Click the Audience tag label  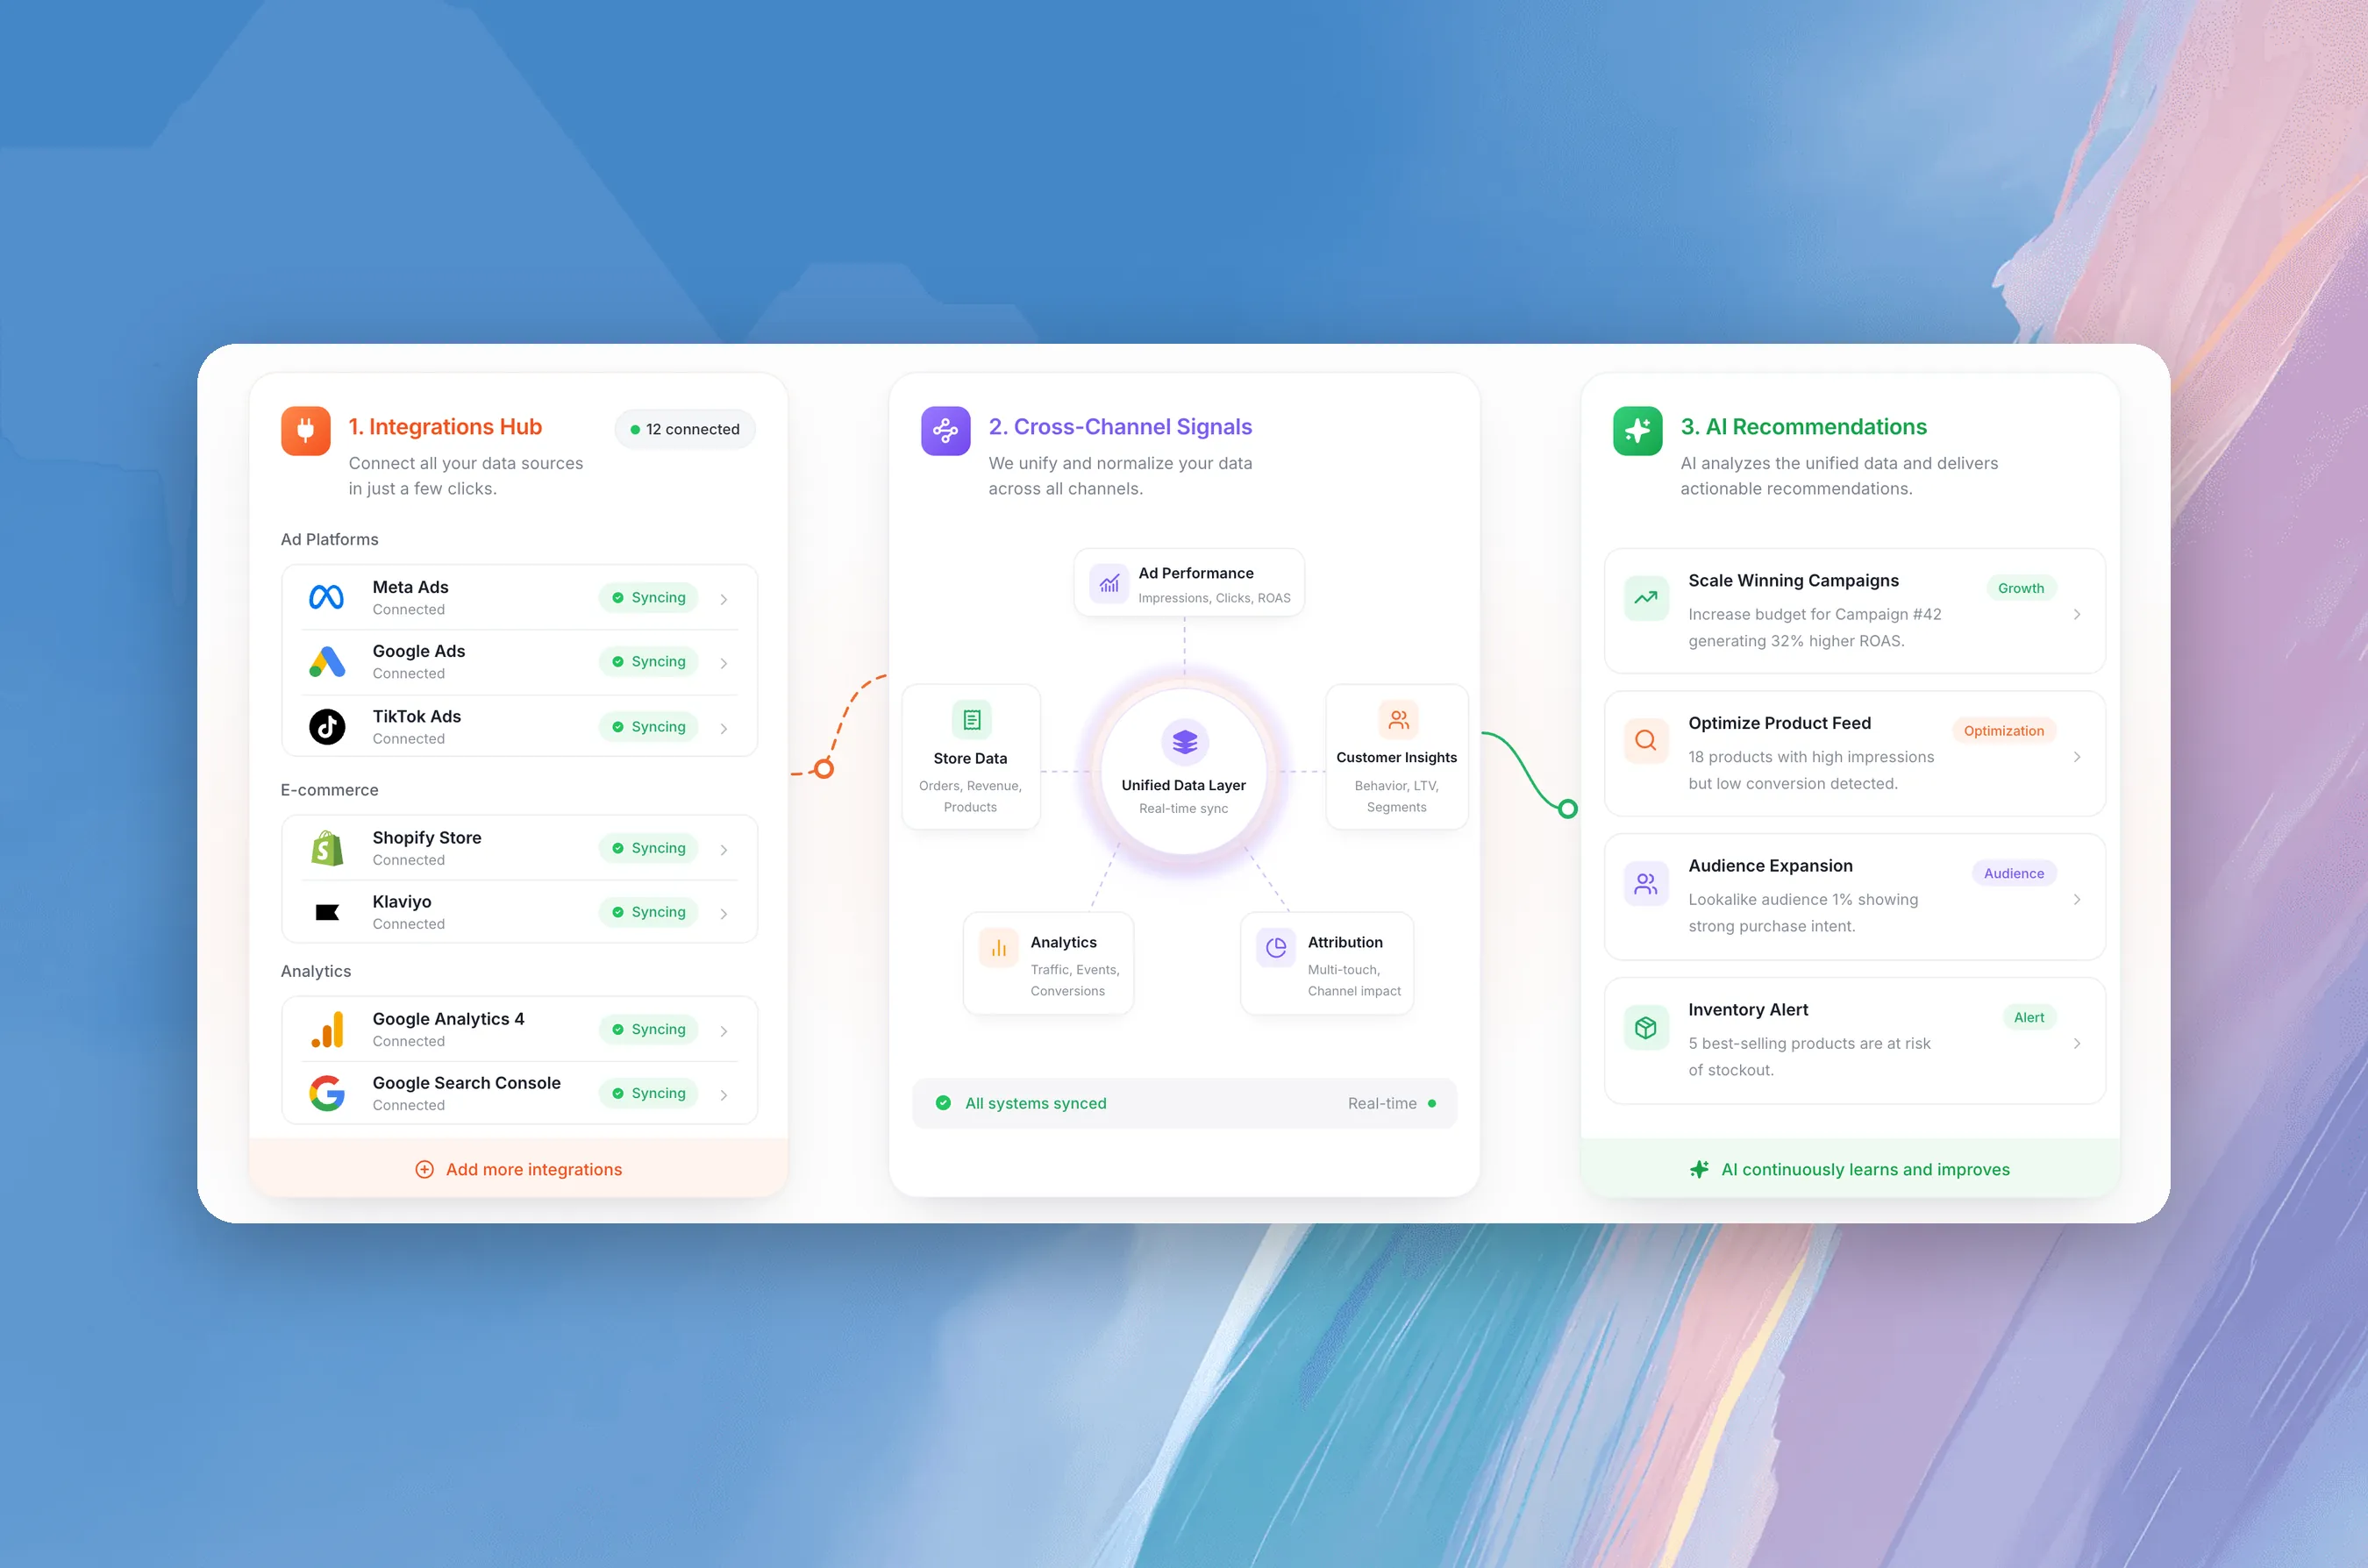click(x=2014, y=873)
